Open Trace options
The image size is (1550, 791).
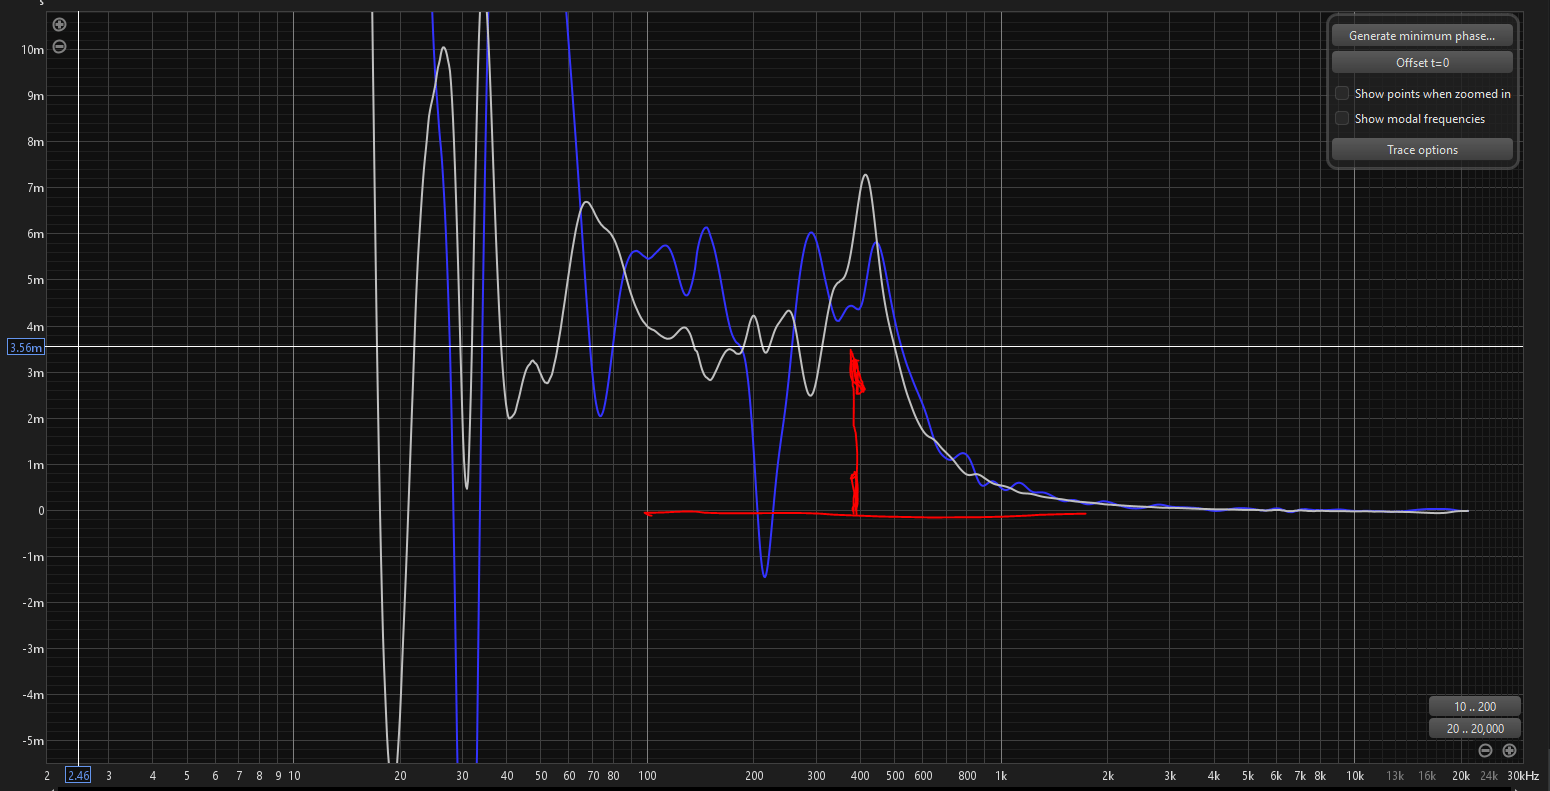tap(1422, 150)
